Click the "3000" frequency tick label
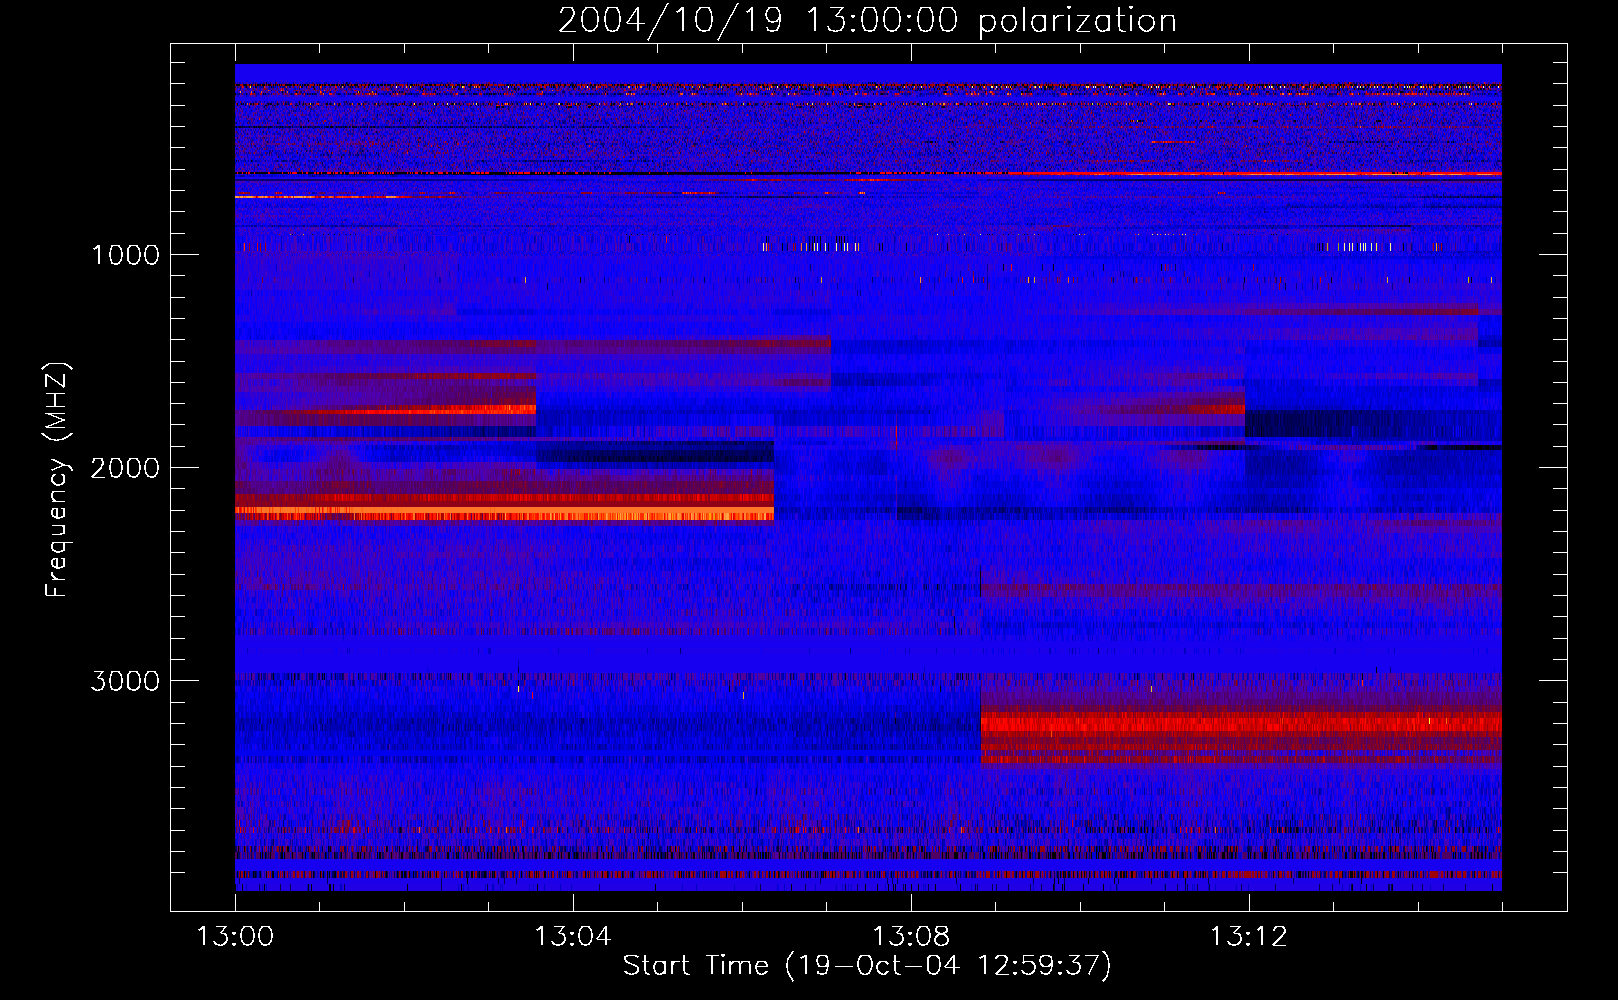Viewport: 1618px width, 1000px height. (125, 681)
